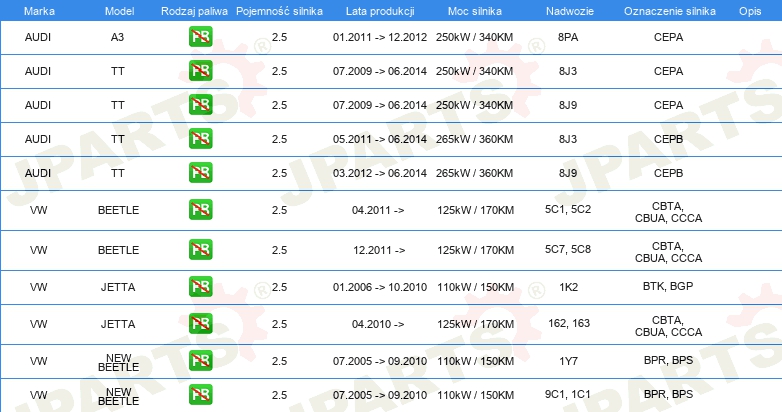Click the fuel icon in the Jetta 1K2 row
The height and width of the screenshot is (412, 782).
[200, 287]
